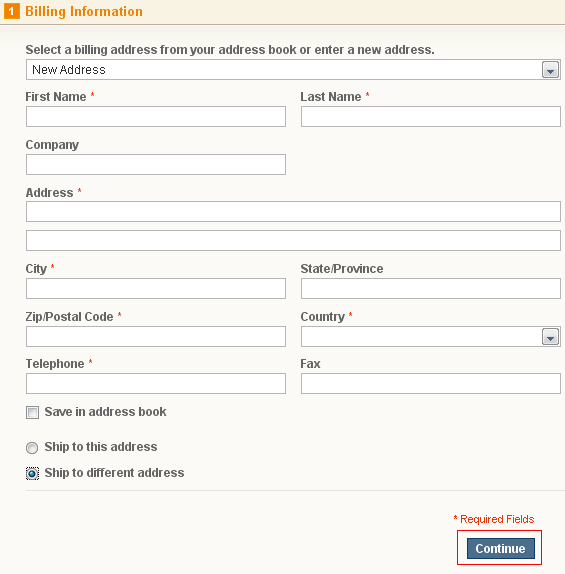Open the Country select box
The width and height of the screenshot is (565, 574).
431,336
